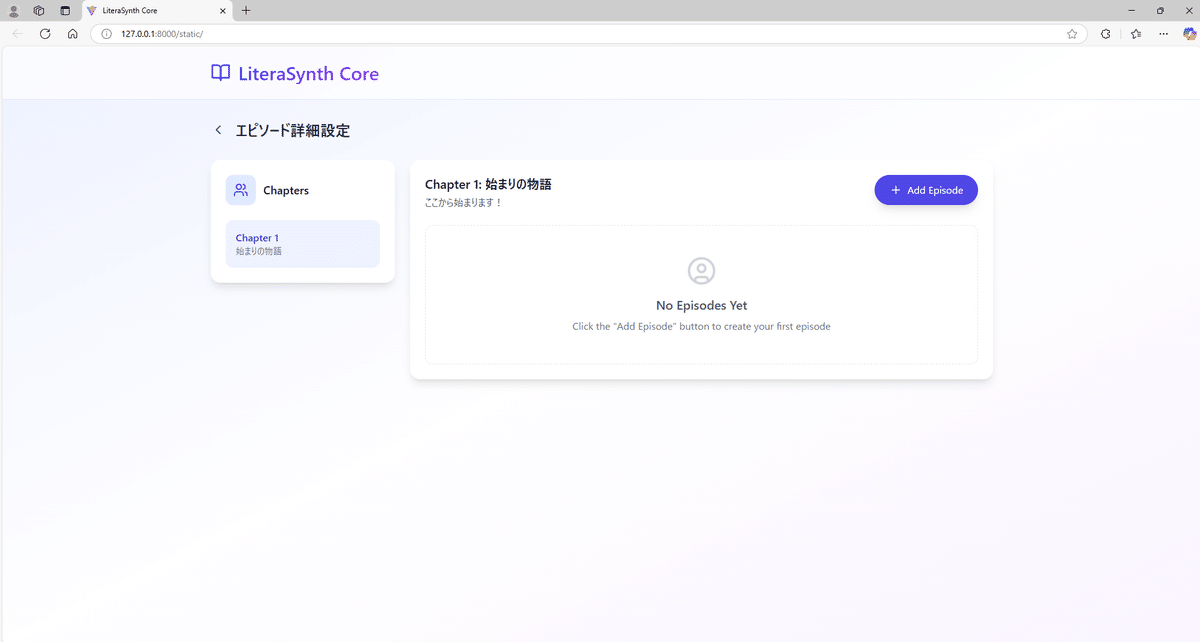The height and width of the screenshot is (642, 1200).
Task: Open the workspaces cube icon in the tab bar
Action: click(x=38, y=10)
